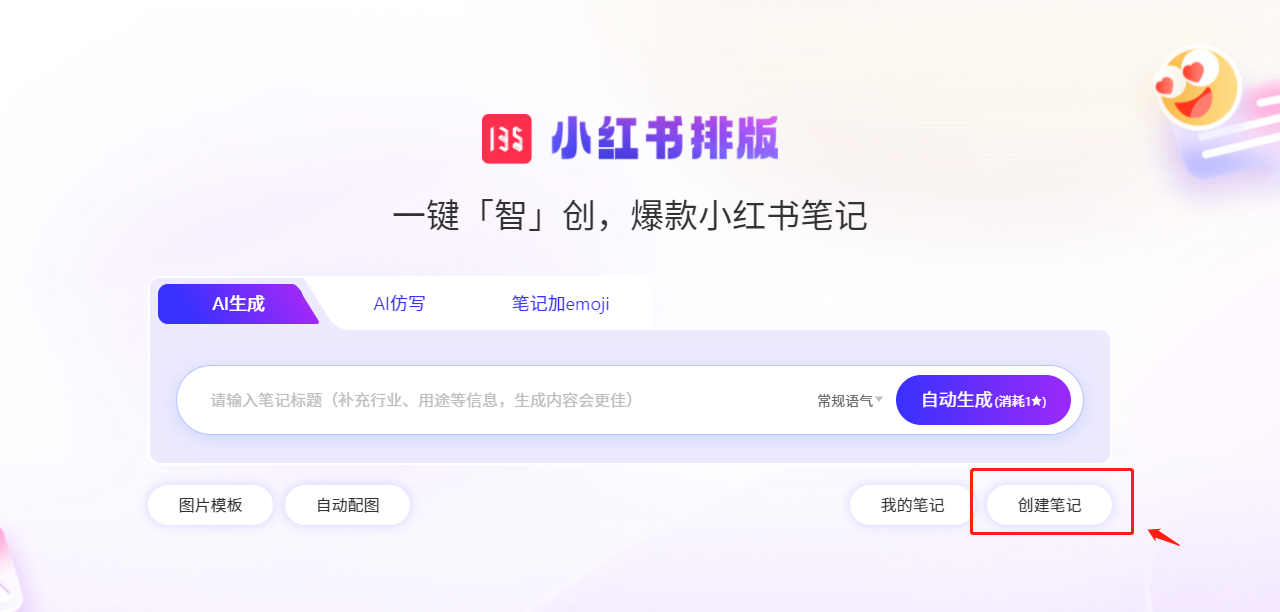Viewport: 1280px width, 612px height.
Task: Click the small triangle beside 常规语气
Action: (879, 400)
